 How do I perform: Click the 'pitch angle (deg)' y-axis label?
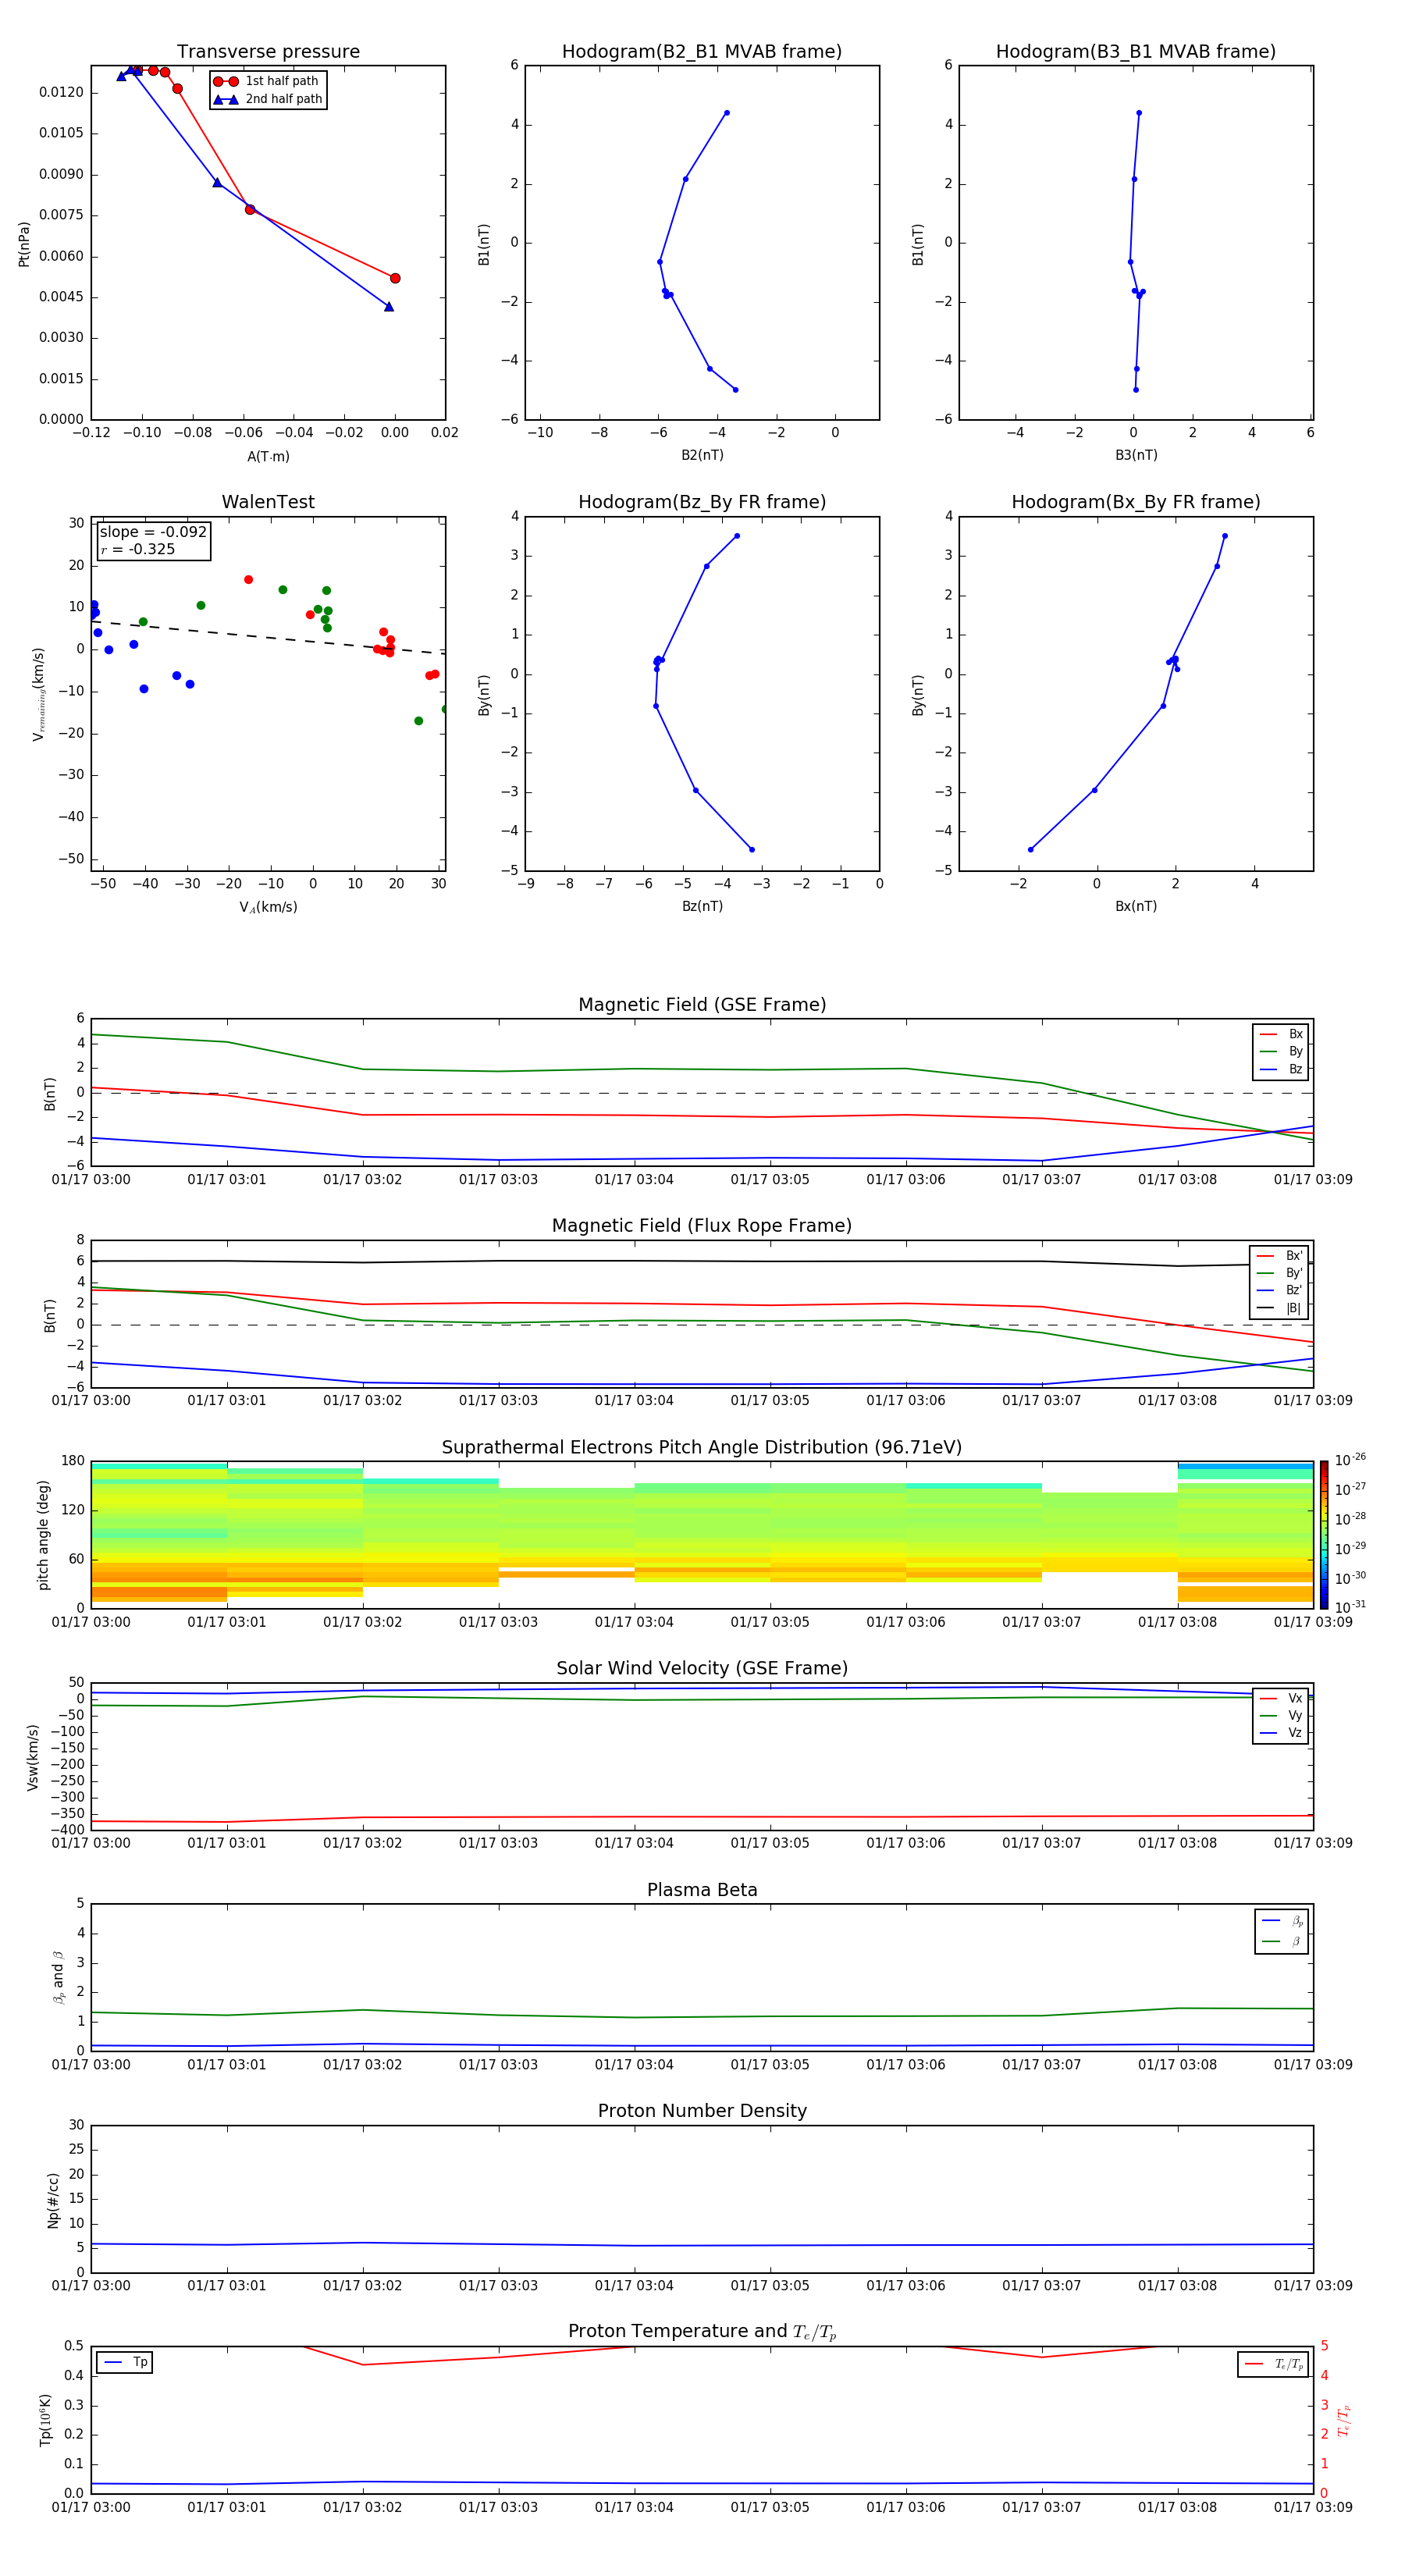point(43,1535)
